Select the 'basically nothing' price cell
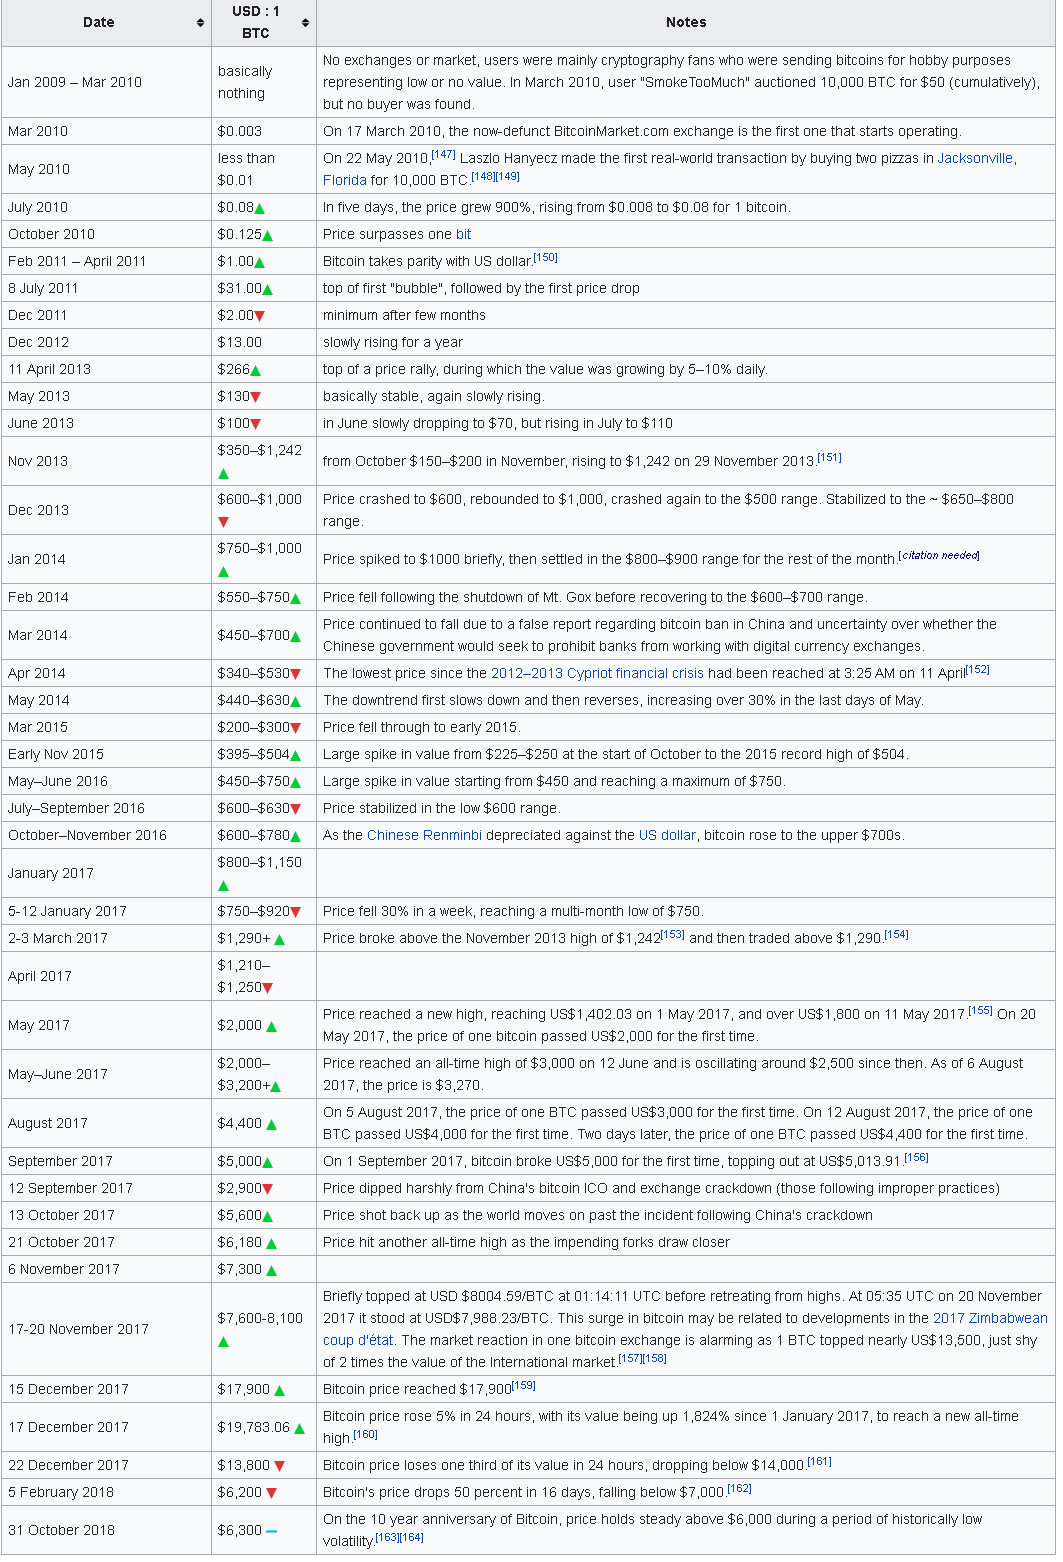 coord(264,82)
